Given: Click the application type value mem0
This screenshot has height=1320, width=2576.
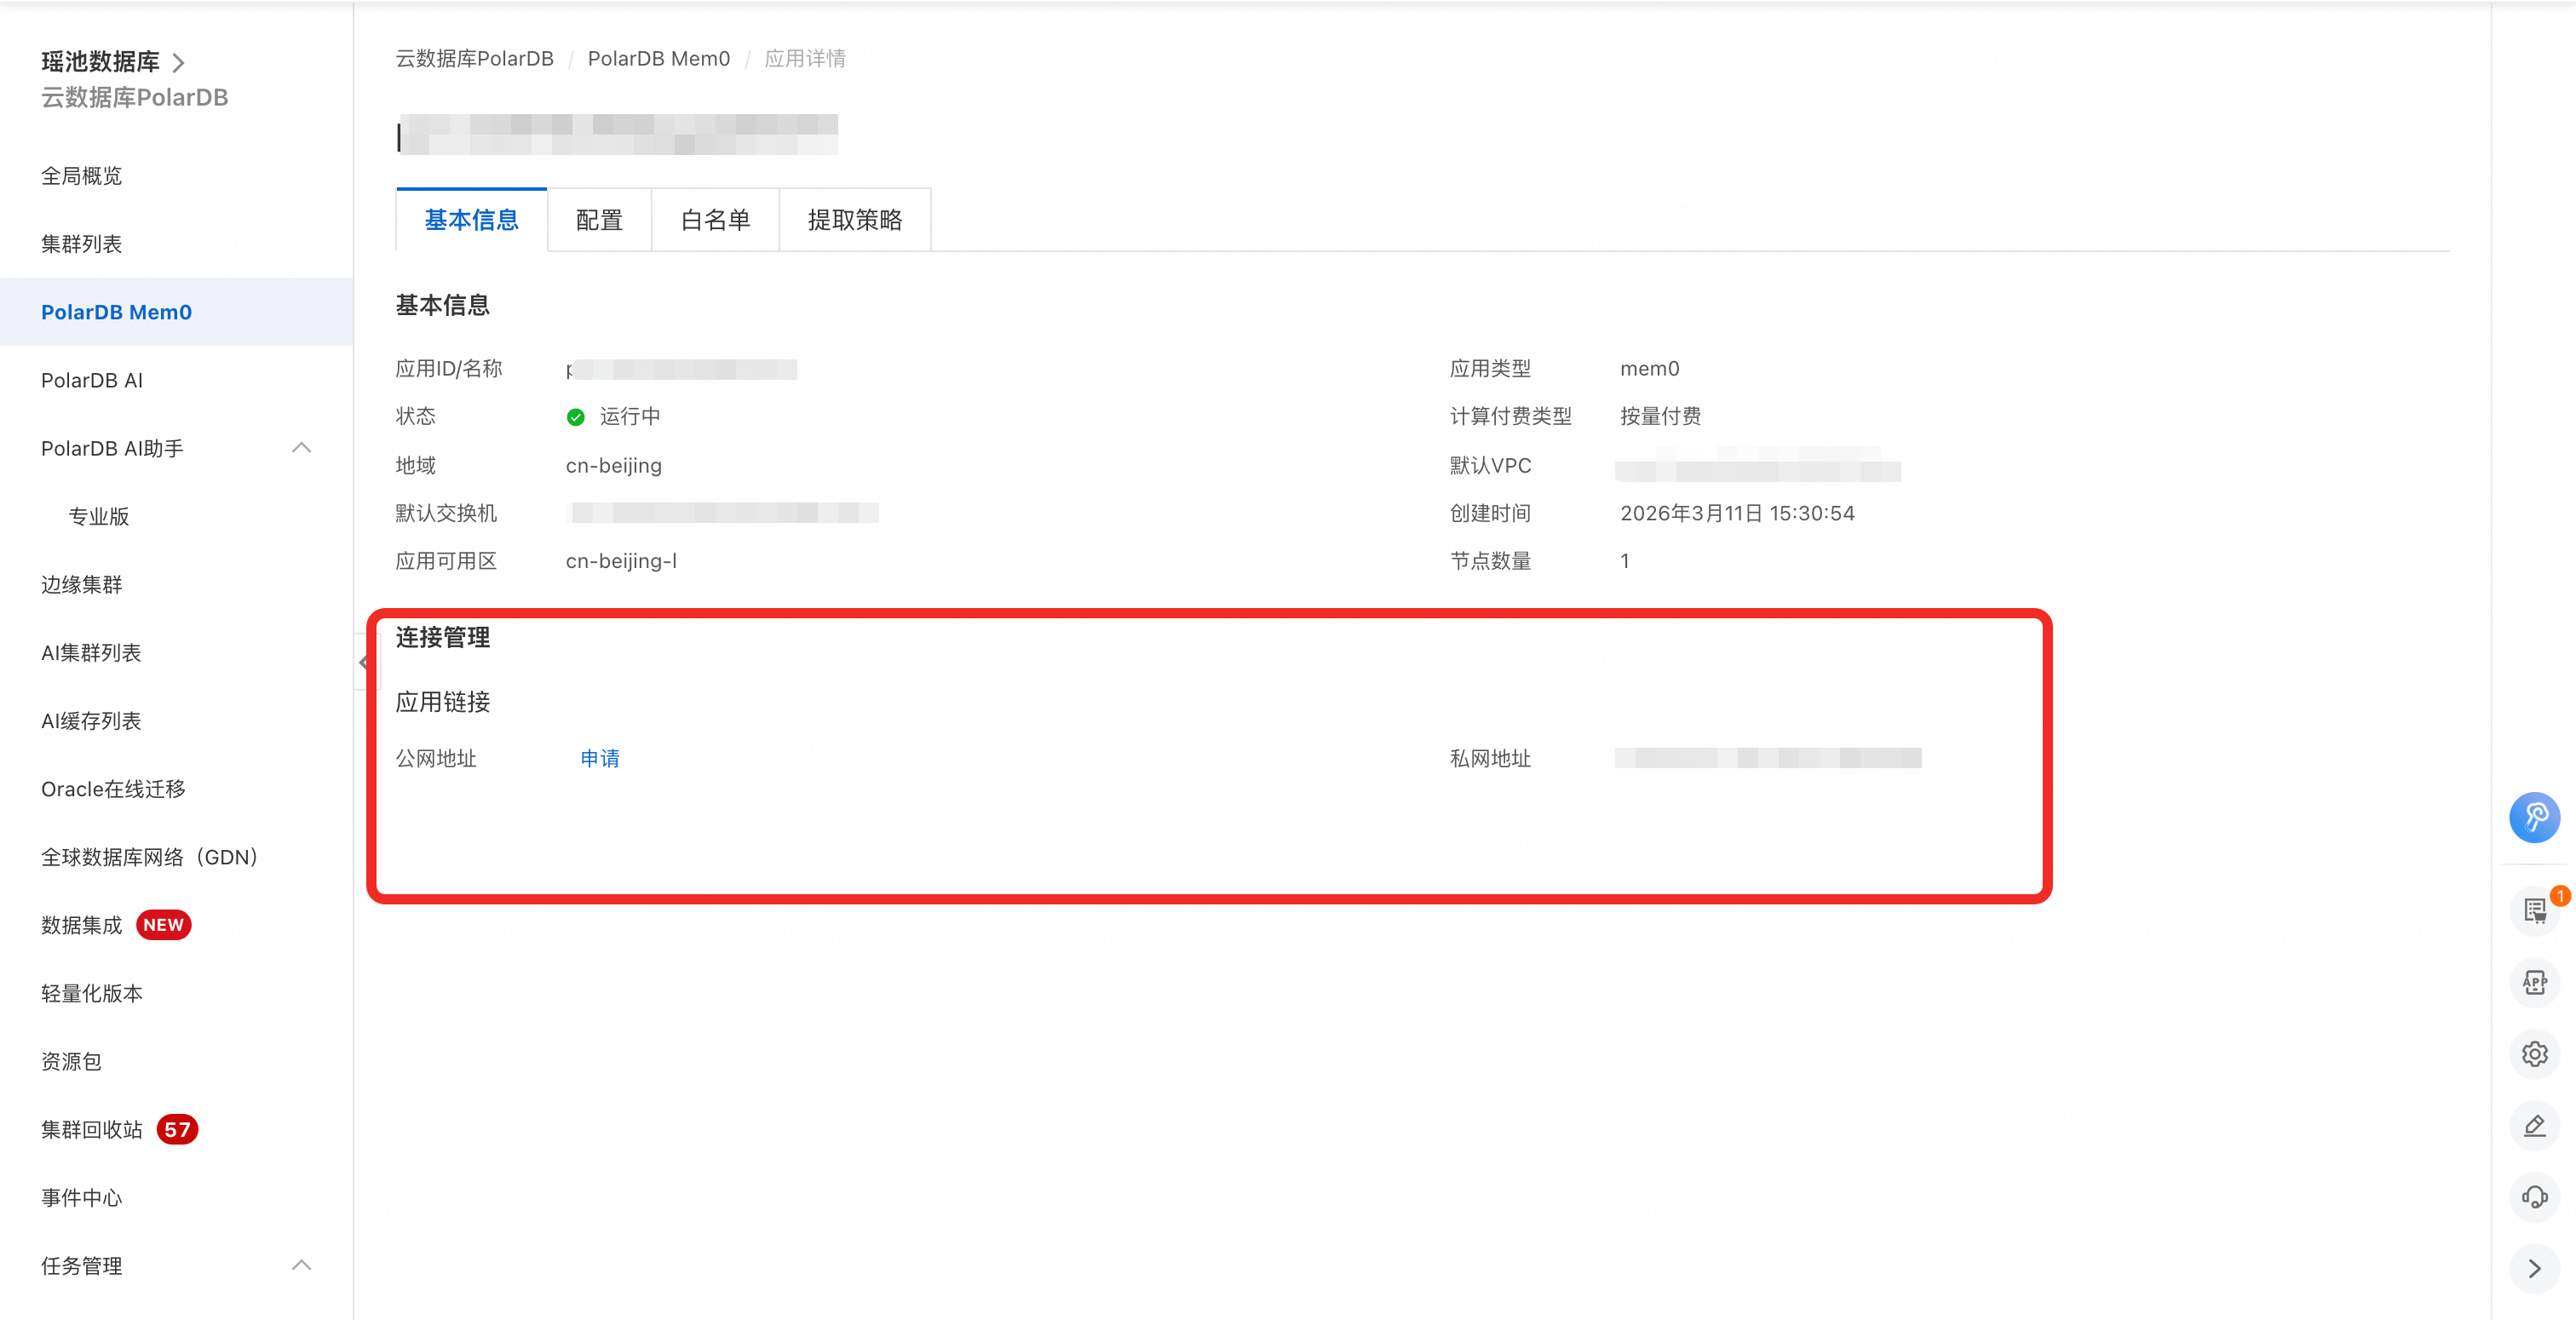Looking at the screenshot, I should click(1650, 368).
